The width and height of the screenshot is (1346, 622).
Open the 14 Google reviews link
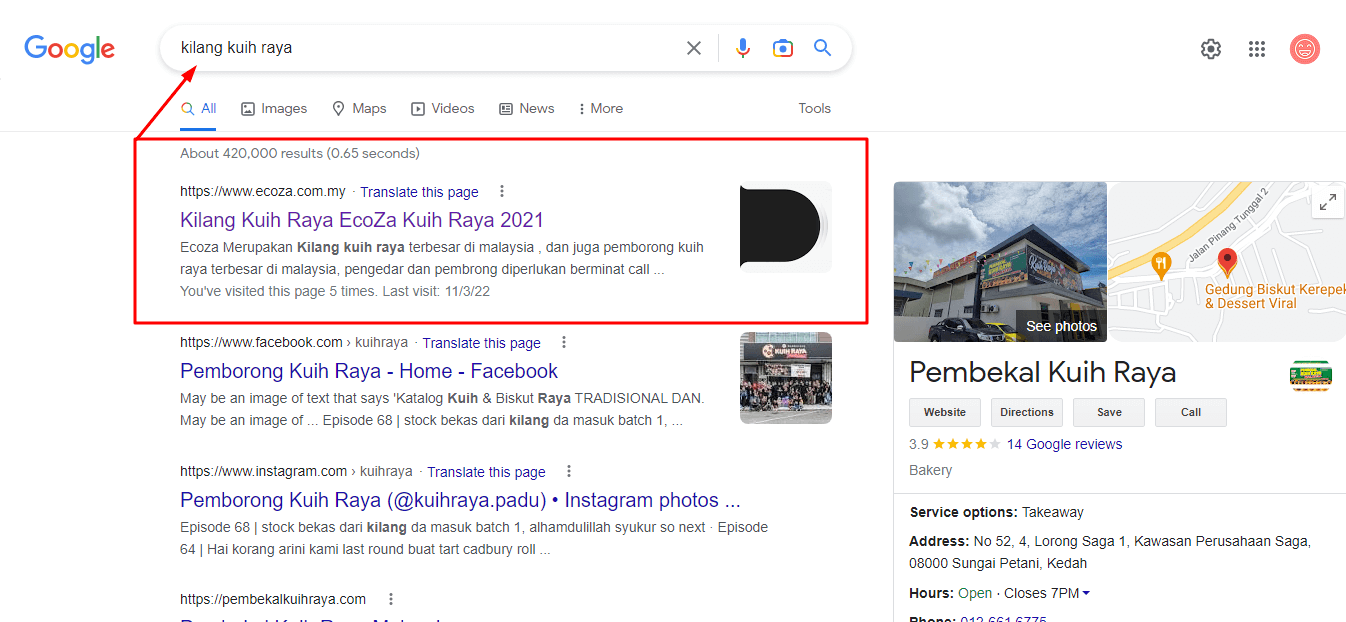[1064, 444]
